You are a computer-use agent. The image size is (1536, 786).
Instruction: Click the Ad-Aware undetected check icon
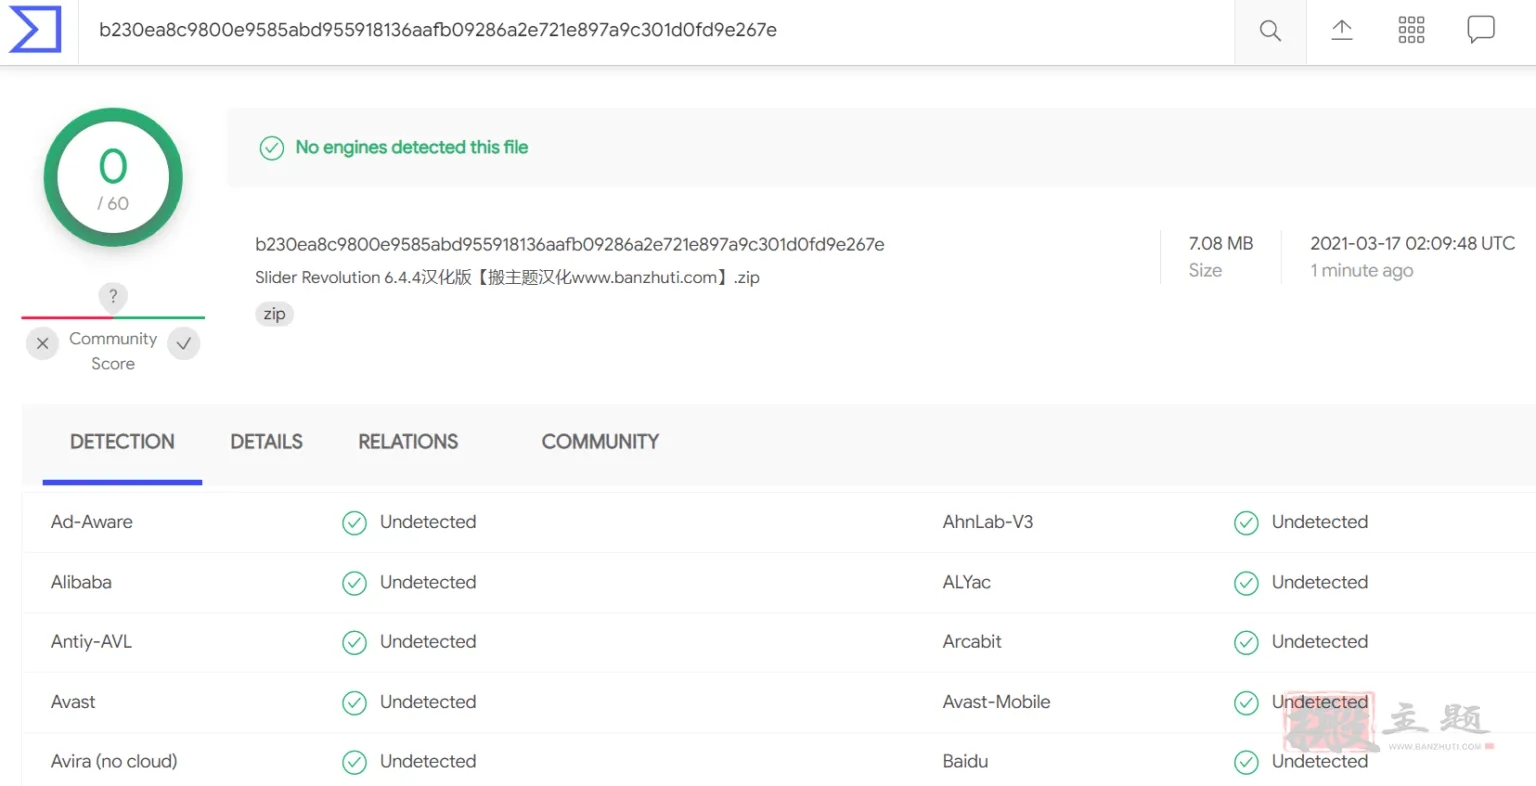pos(355,523)
